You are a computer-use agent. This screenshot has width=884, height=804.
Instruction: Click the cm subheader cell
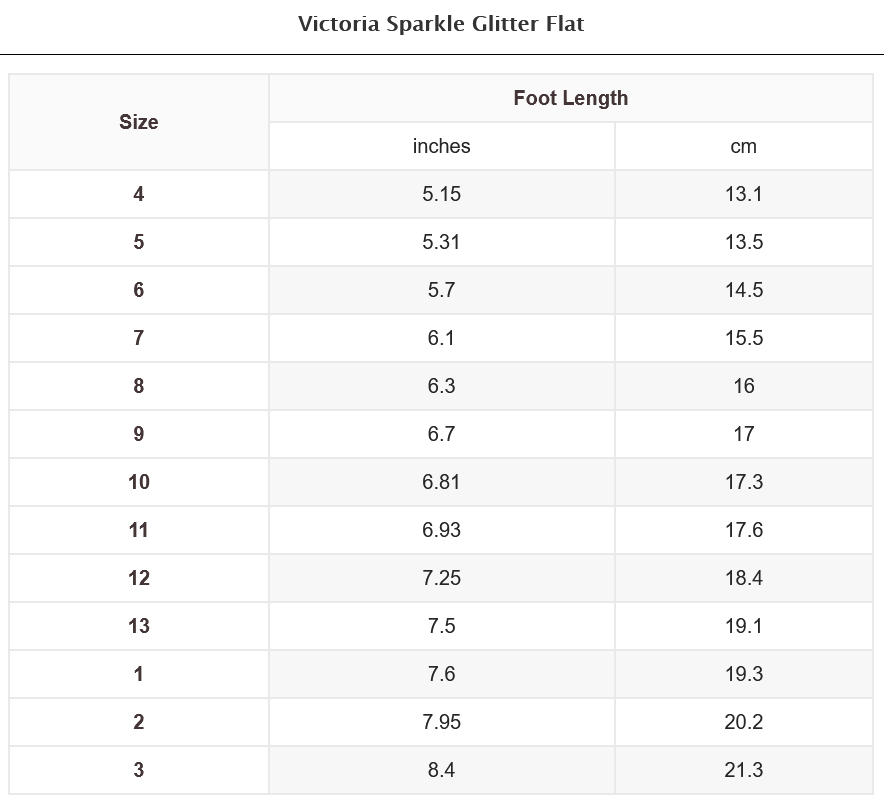pyautogui.click(x=743, y=146)
